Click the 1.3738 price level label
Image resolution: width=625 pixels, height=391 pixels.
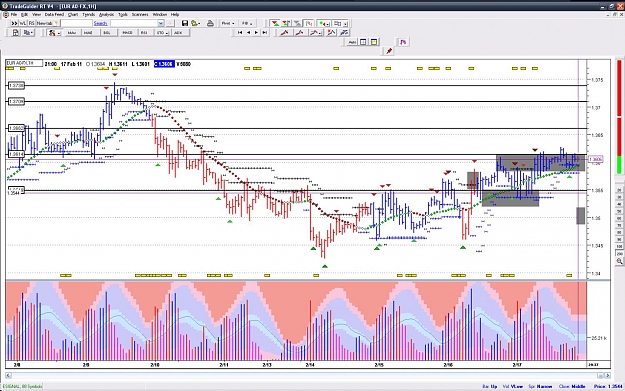(x=16, y=86)
